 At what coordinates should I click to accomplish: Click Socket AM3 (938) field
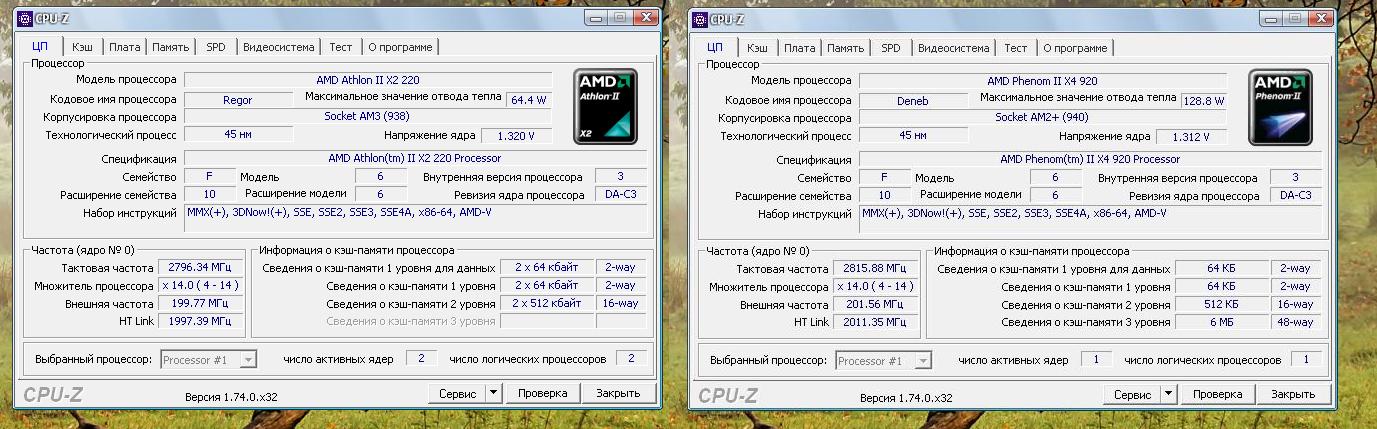[x=368, y=117]
